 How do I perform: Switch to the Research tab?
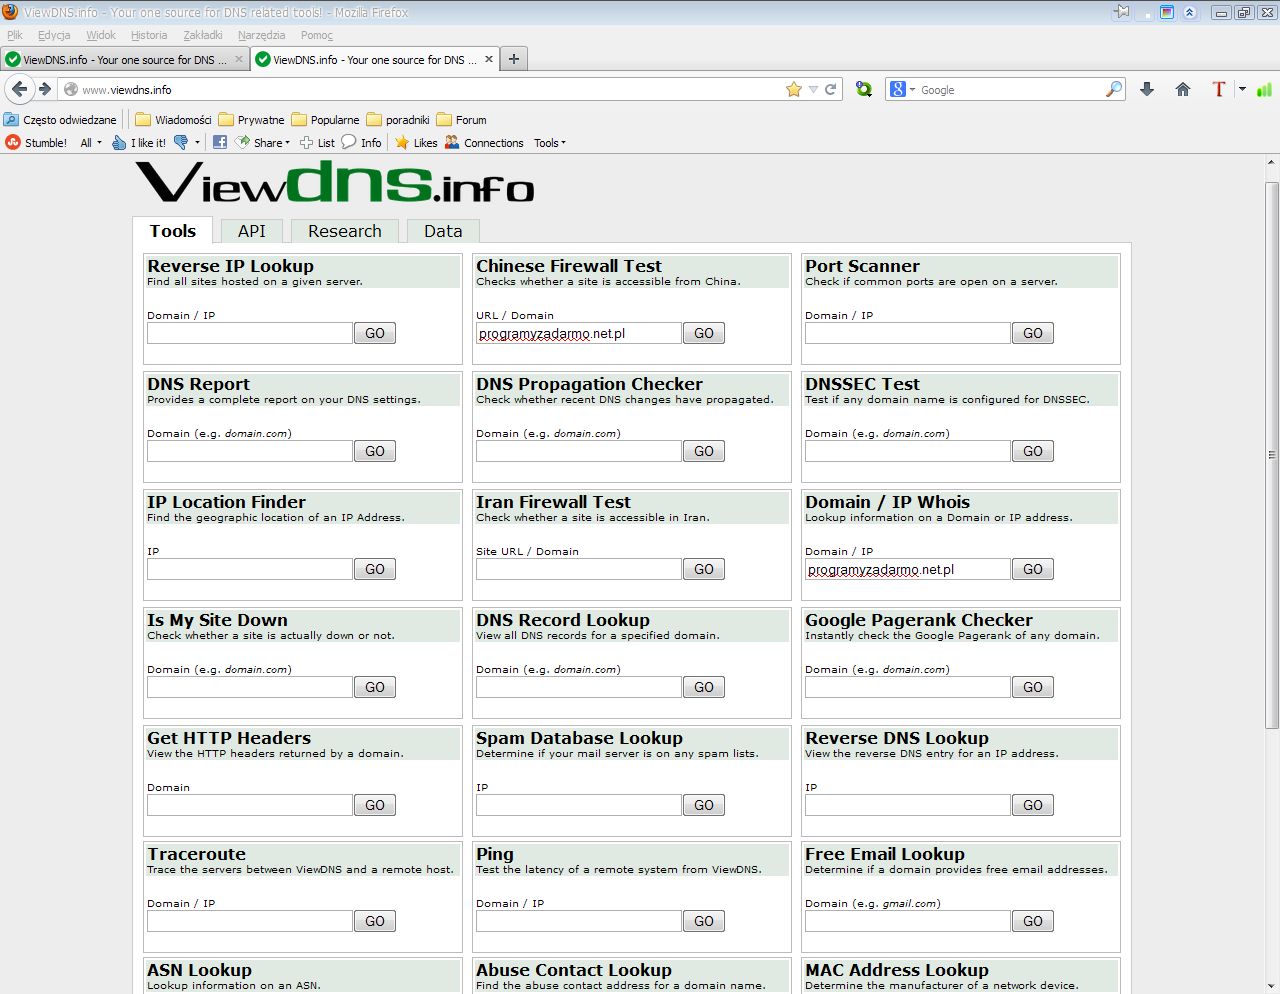tap(345, 231)
